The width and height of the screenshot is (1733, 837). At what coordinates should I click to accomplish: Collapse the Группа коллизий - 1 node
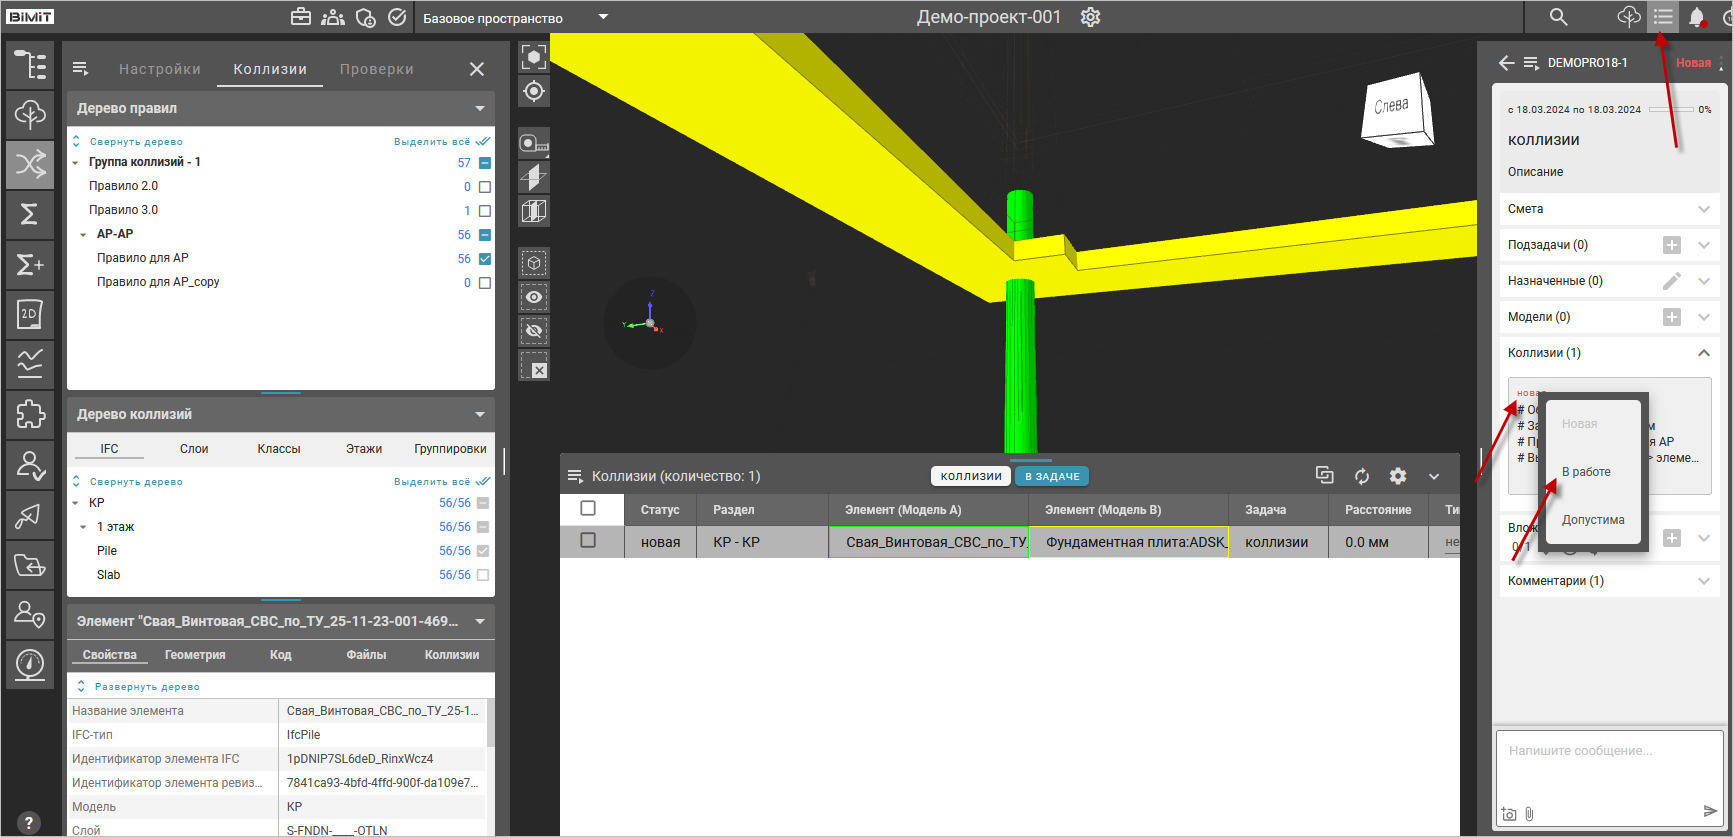point(76,163)
